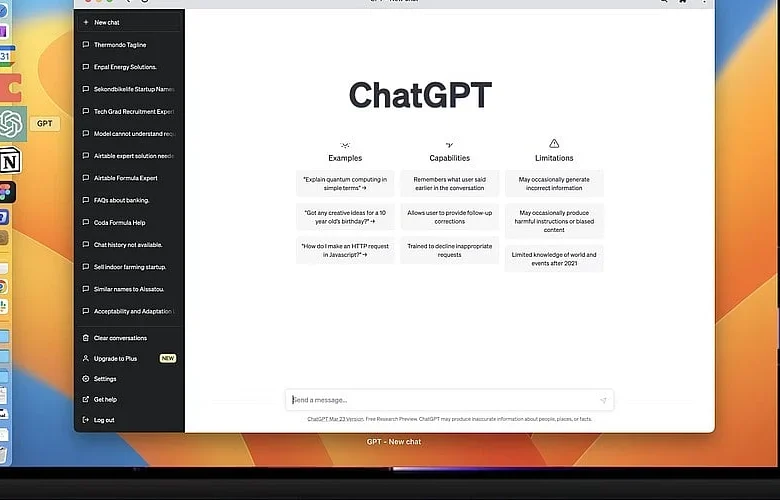
Task: Click the GPT app icon in the Dock
Action: click(12, 124)
